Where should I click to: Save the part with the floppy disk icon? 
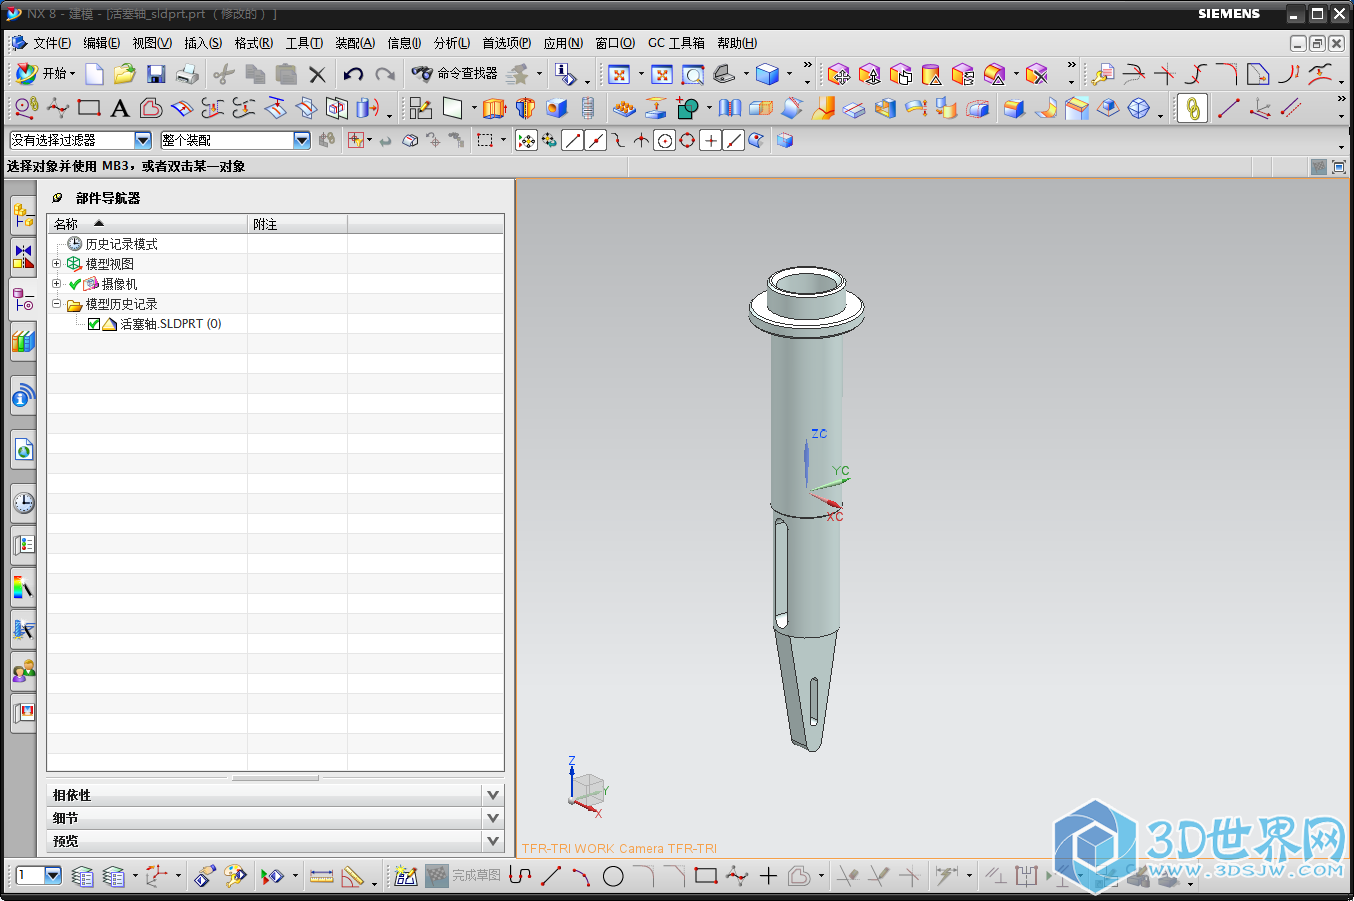pyautogui.click(x=156, y=74)
